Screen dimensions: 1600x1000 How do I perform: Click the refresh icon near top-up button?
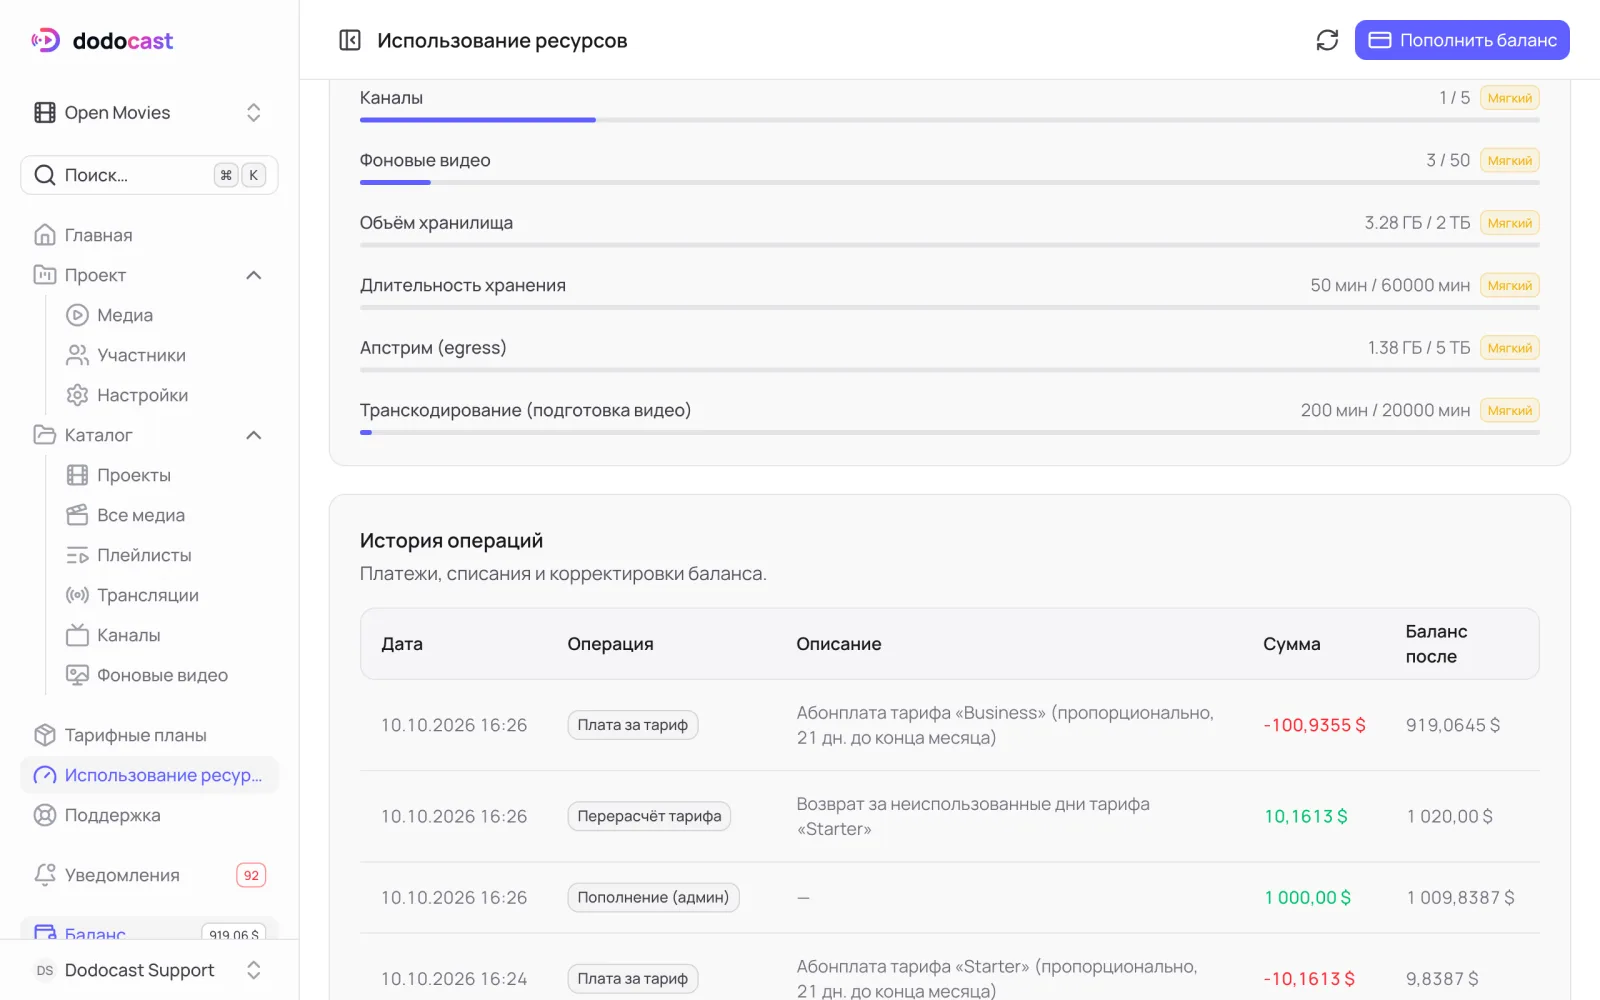coord(1327,40)
